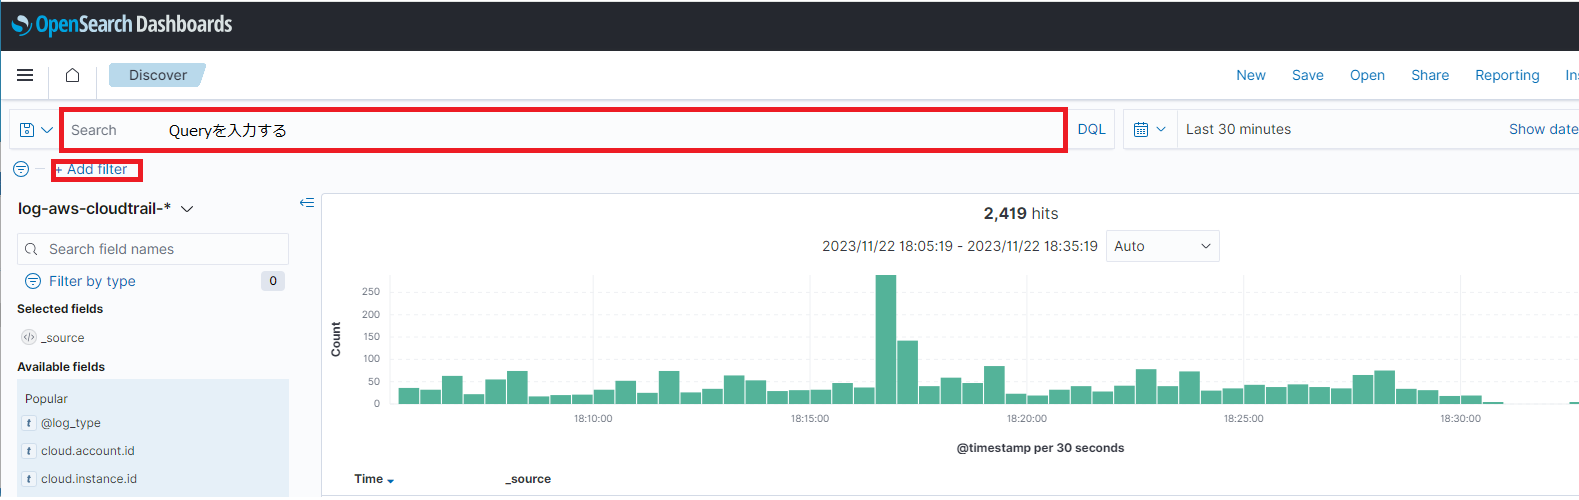The width and height of the screenshot is (1579, 500).
Task: Open the hamburger navigation menu
Action: (25, 75)
